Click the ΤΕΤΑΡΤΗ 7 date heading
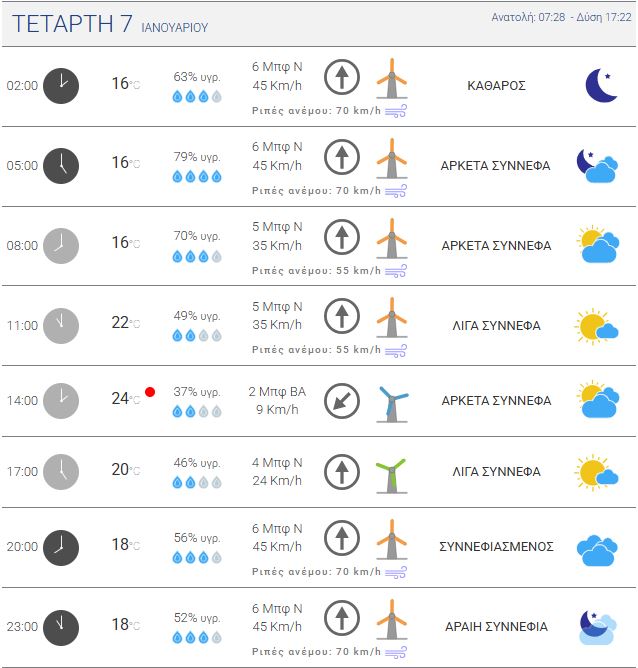Viewport: 638px width, 668px height. point(72,25)
